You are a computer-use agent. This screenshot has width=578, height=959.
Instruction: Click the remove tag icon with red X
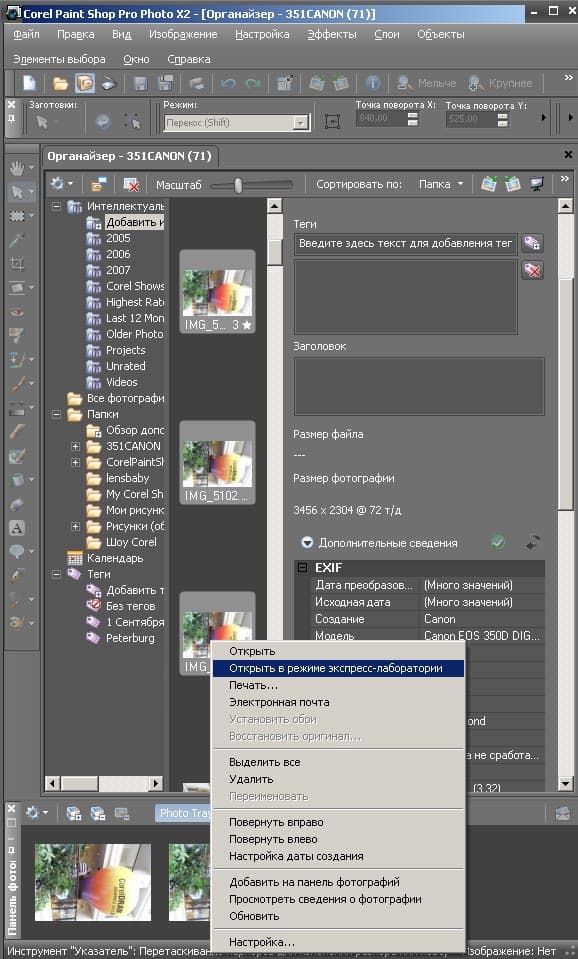[532, 270]
